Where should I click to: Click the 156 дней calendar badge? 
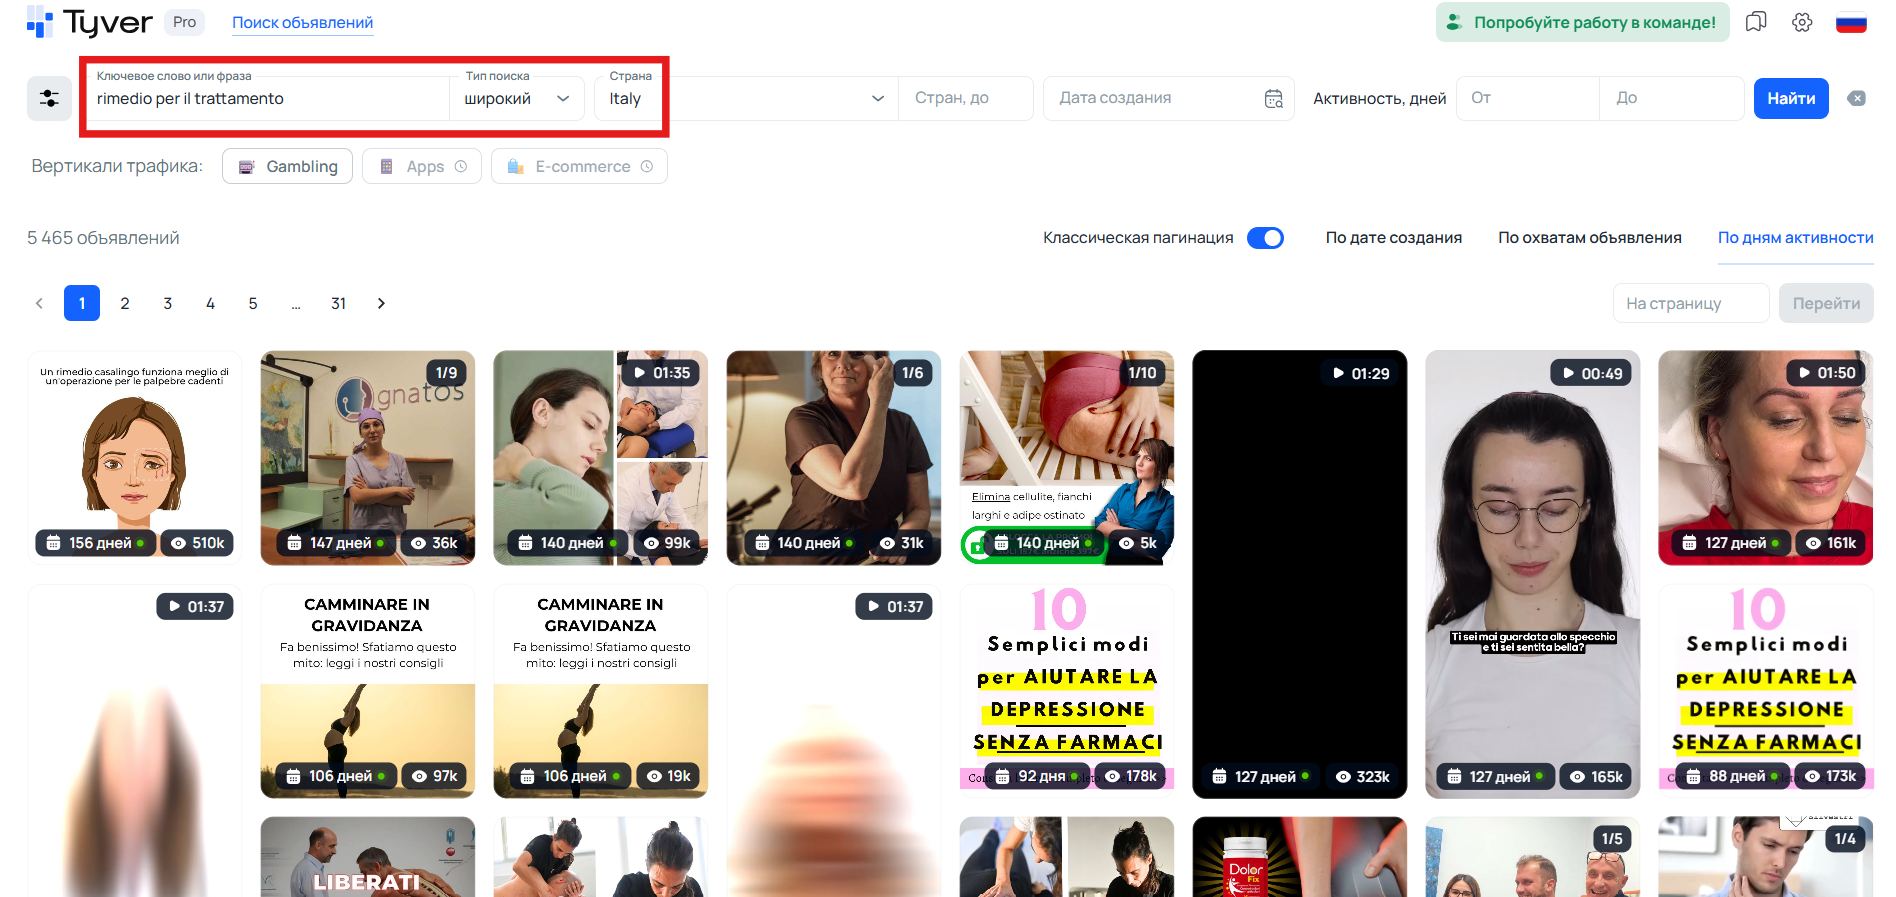pos(97,543)
